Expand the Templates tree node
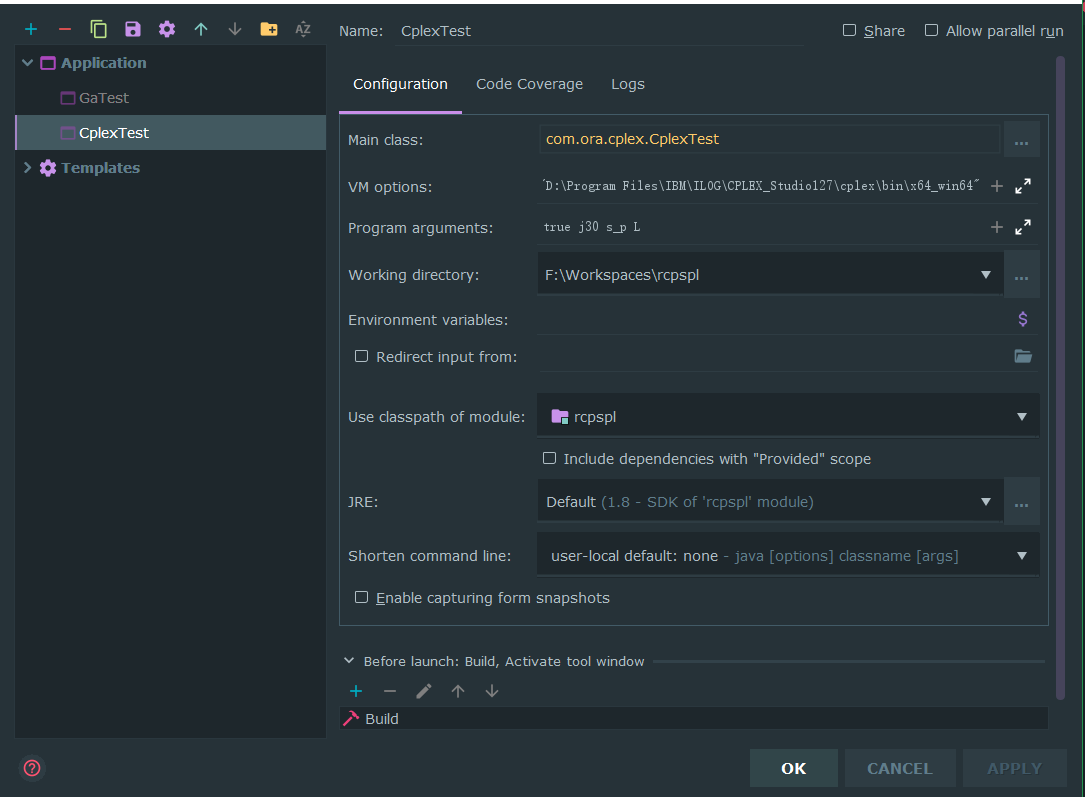This screenshot has height=797, width=1085. pyautogui.click(x=27, y=167)
